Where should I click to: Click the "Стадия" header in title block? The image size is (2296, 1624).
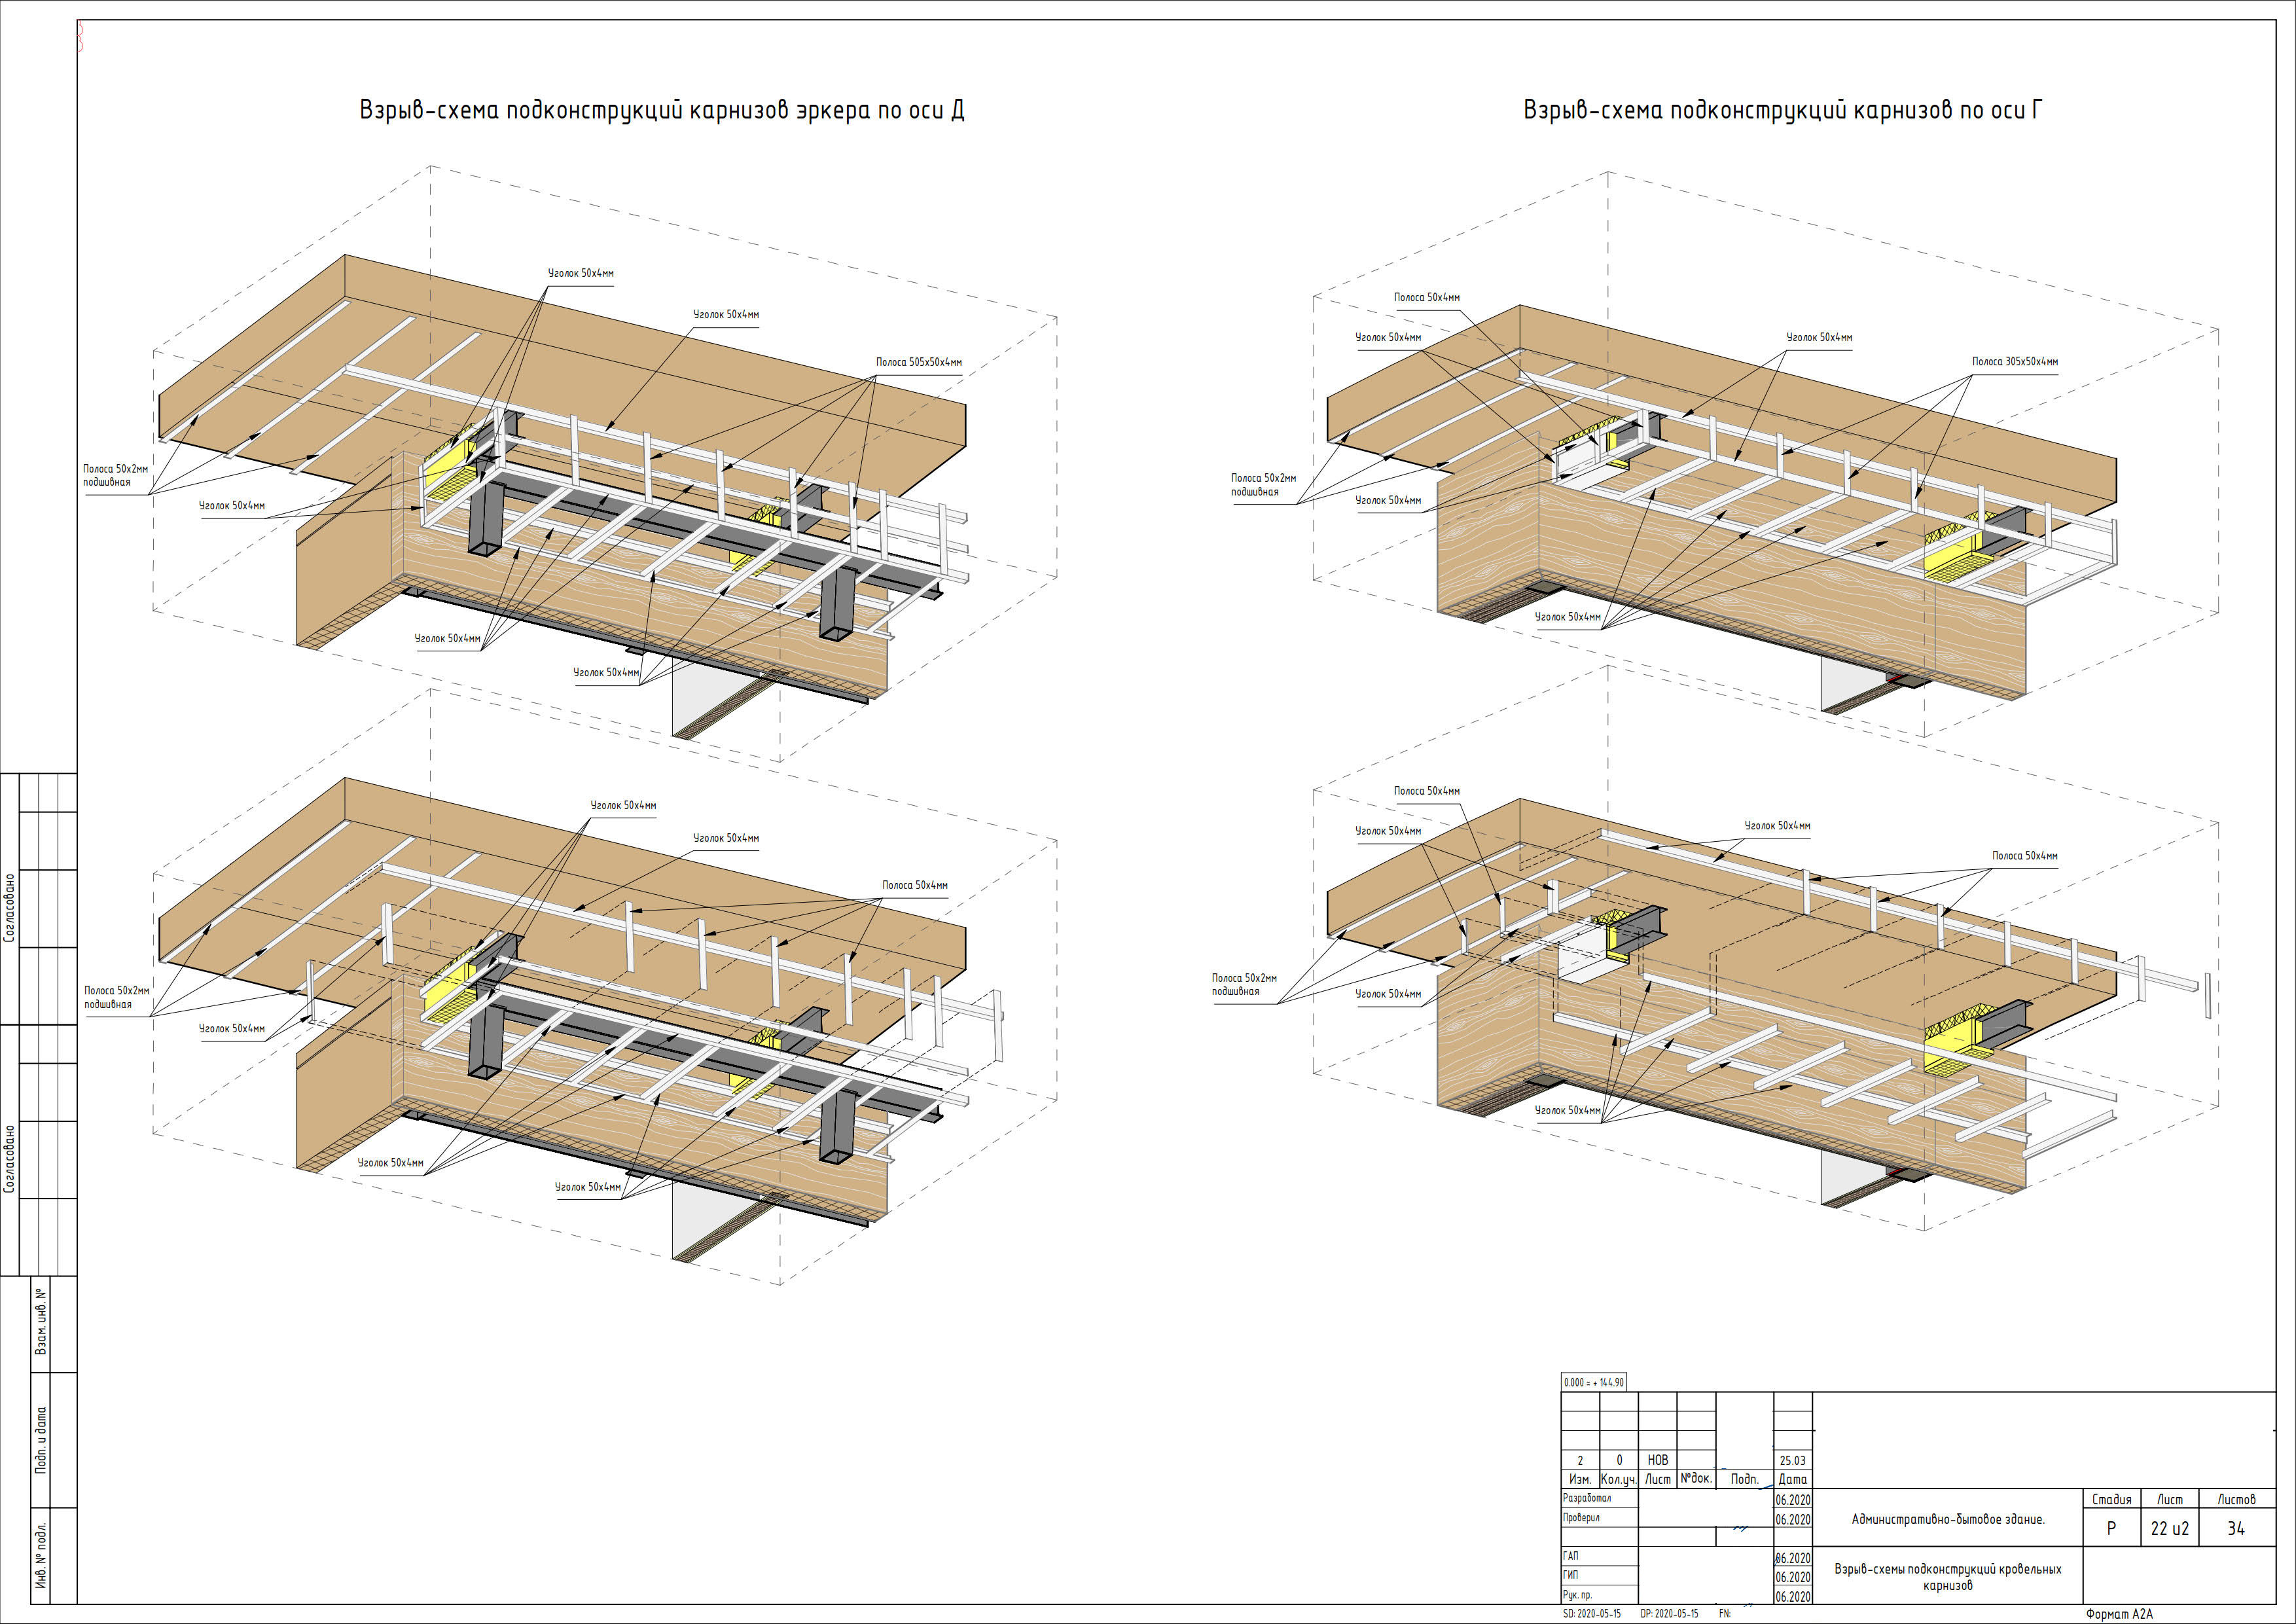[x=2112, y=1499]
